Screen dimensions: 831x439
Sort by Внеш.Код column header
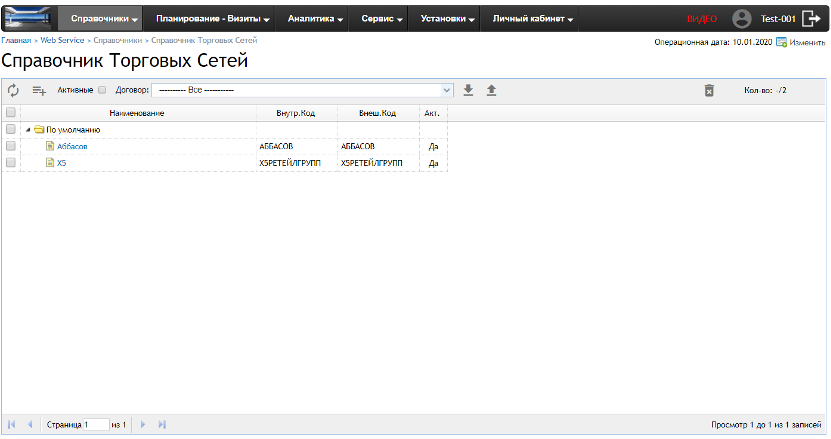coord(377,113)
